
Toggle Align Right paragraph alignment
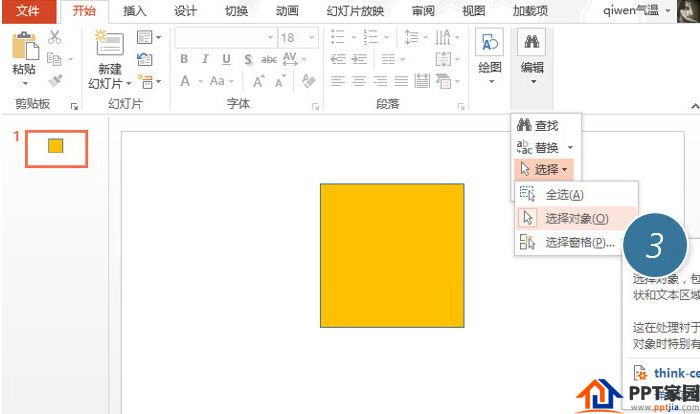(380, 81)
